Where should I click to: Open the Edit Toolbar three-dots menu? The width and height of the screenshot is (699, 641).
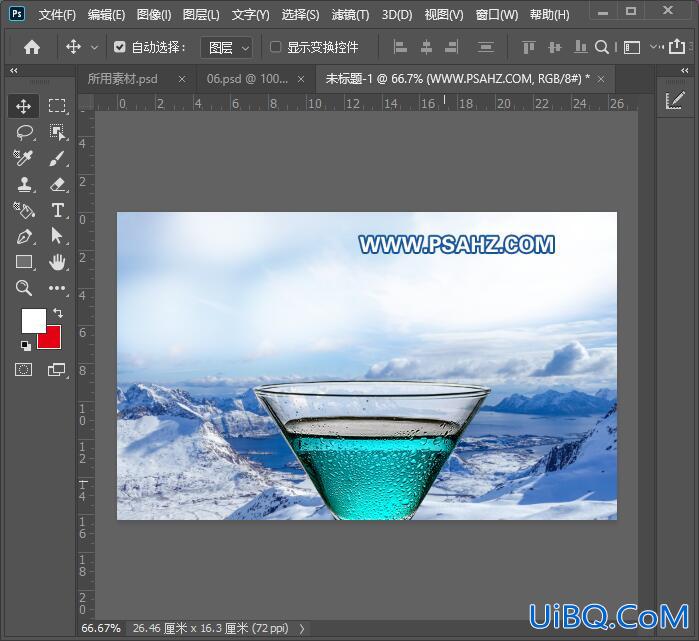(57, 288)
